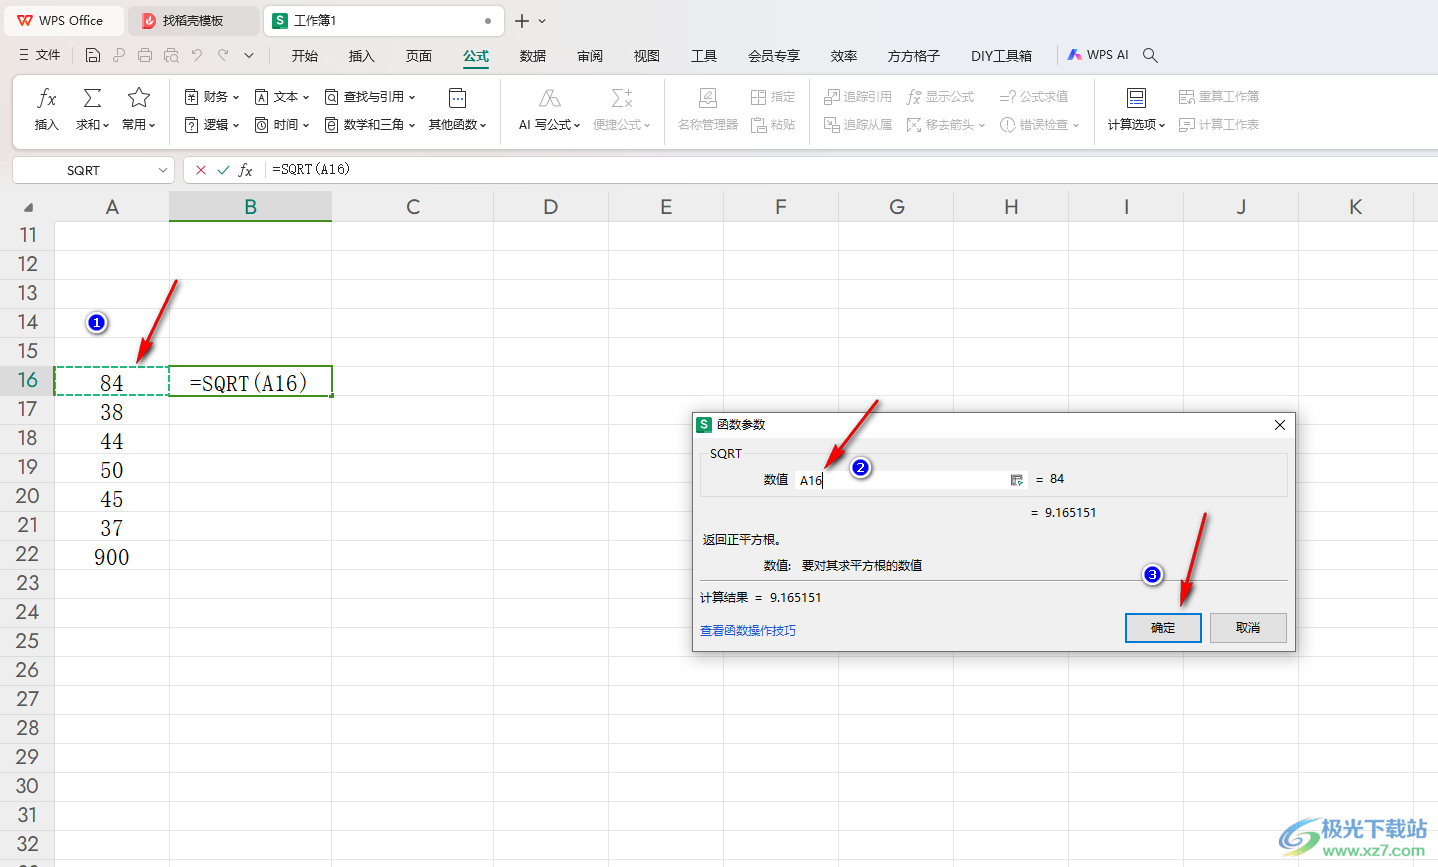Click the Undo arrow icon

pos(197,55)
